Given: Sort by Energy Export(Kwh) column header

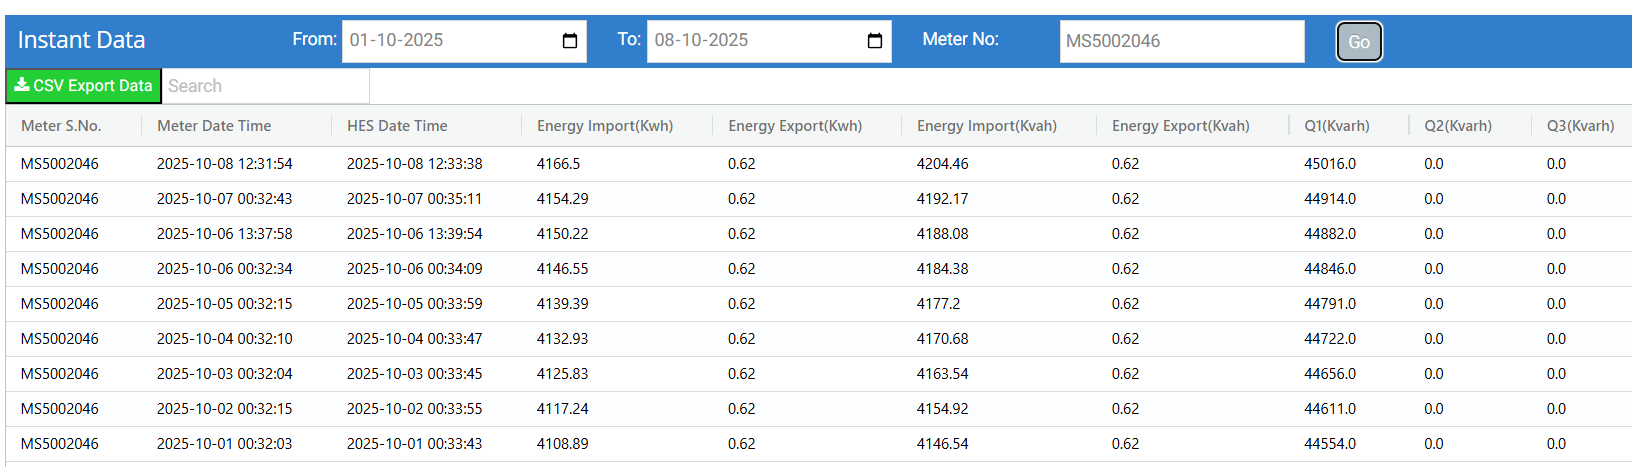Looking at the screenshot, I should [x=795, y=126].
